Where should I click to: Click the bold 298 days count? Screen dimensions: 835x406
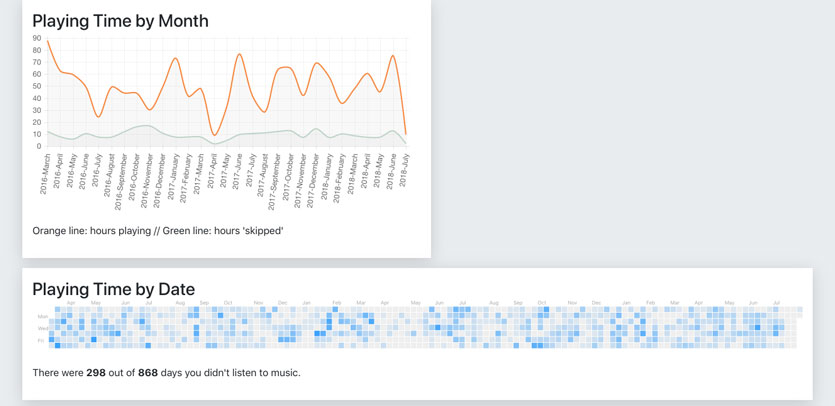pyautogui.click(x=96, y=373)
